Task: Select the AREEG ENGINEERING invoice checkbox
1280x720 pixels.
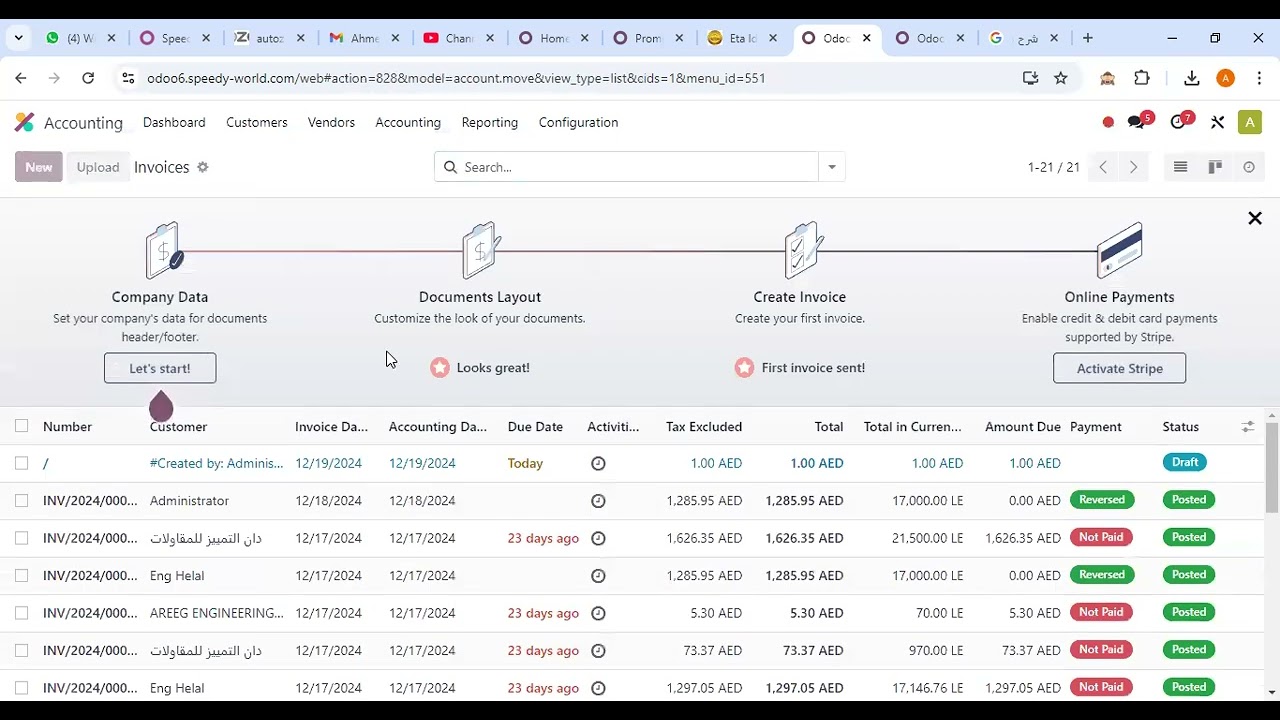Action: coord(21,613)
